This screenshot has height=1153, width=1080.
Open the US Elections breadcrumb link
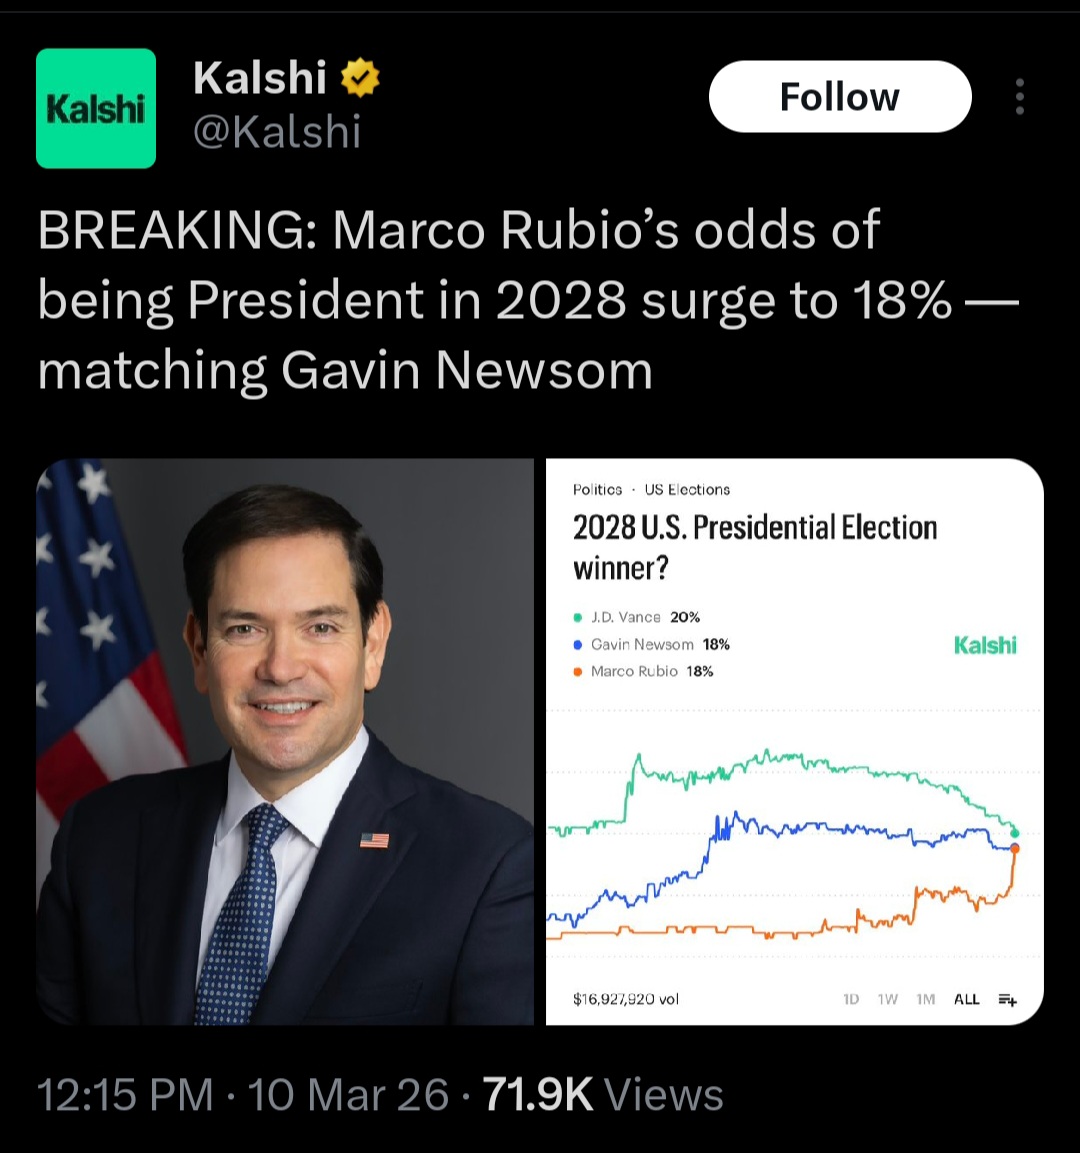coord(687,490)
